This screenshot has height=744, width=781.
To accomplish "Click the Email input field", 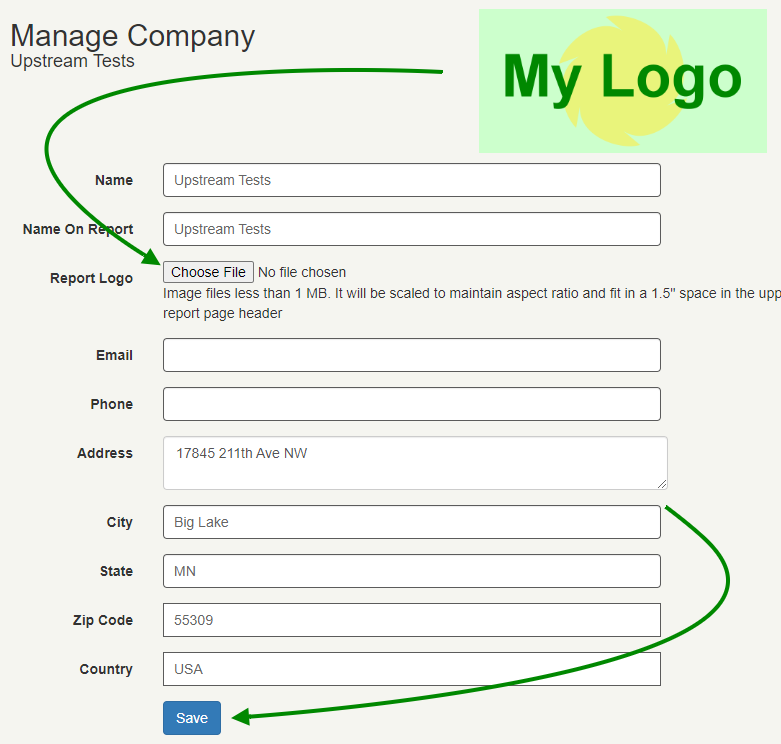I will click(x=411, y=355).
